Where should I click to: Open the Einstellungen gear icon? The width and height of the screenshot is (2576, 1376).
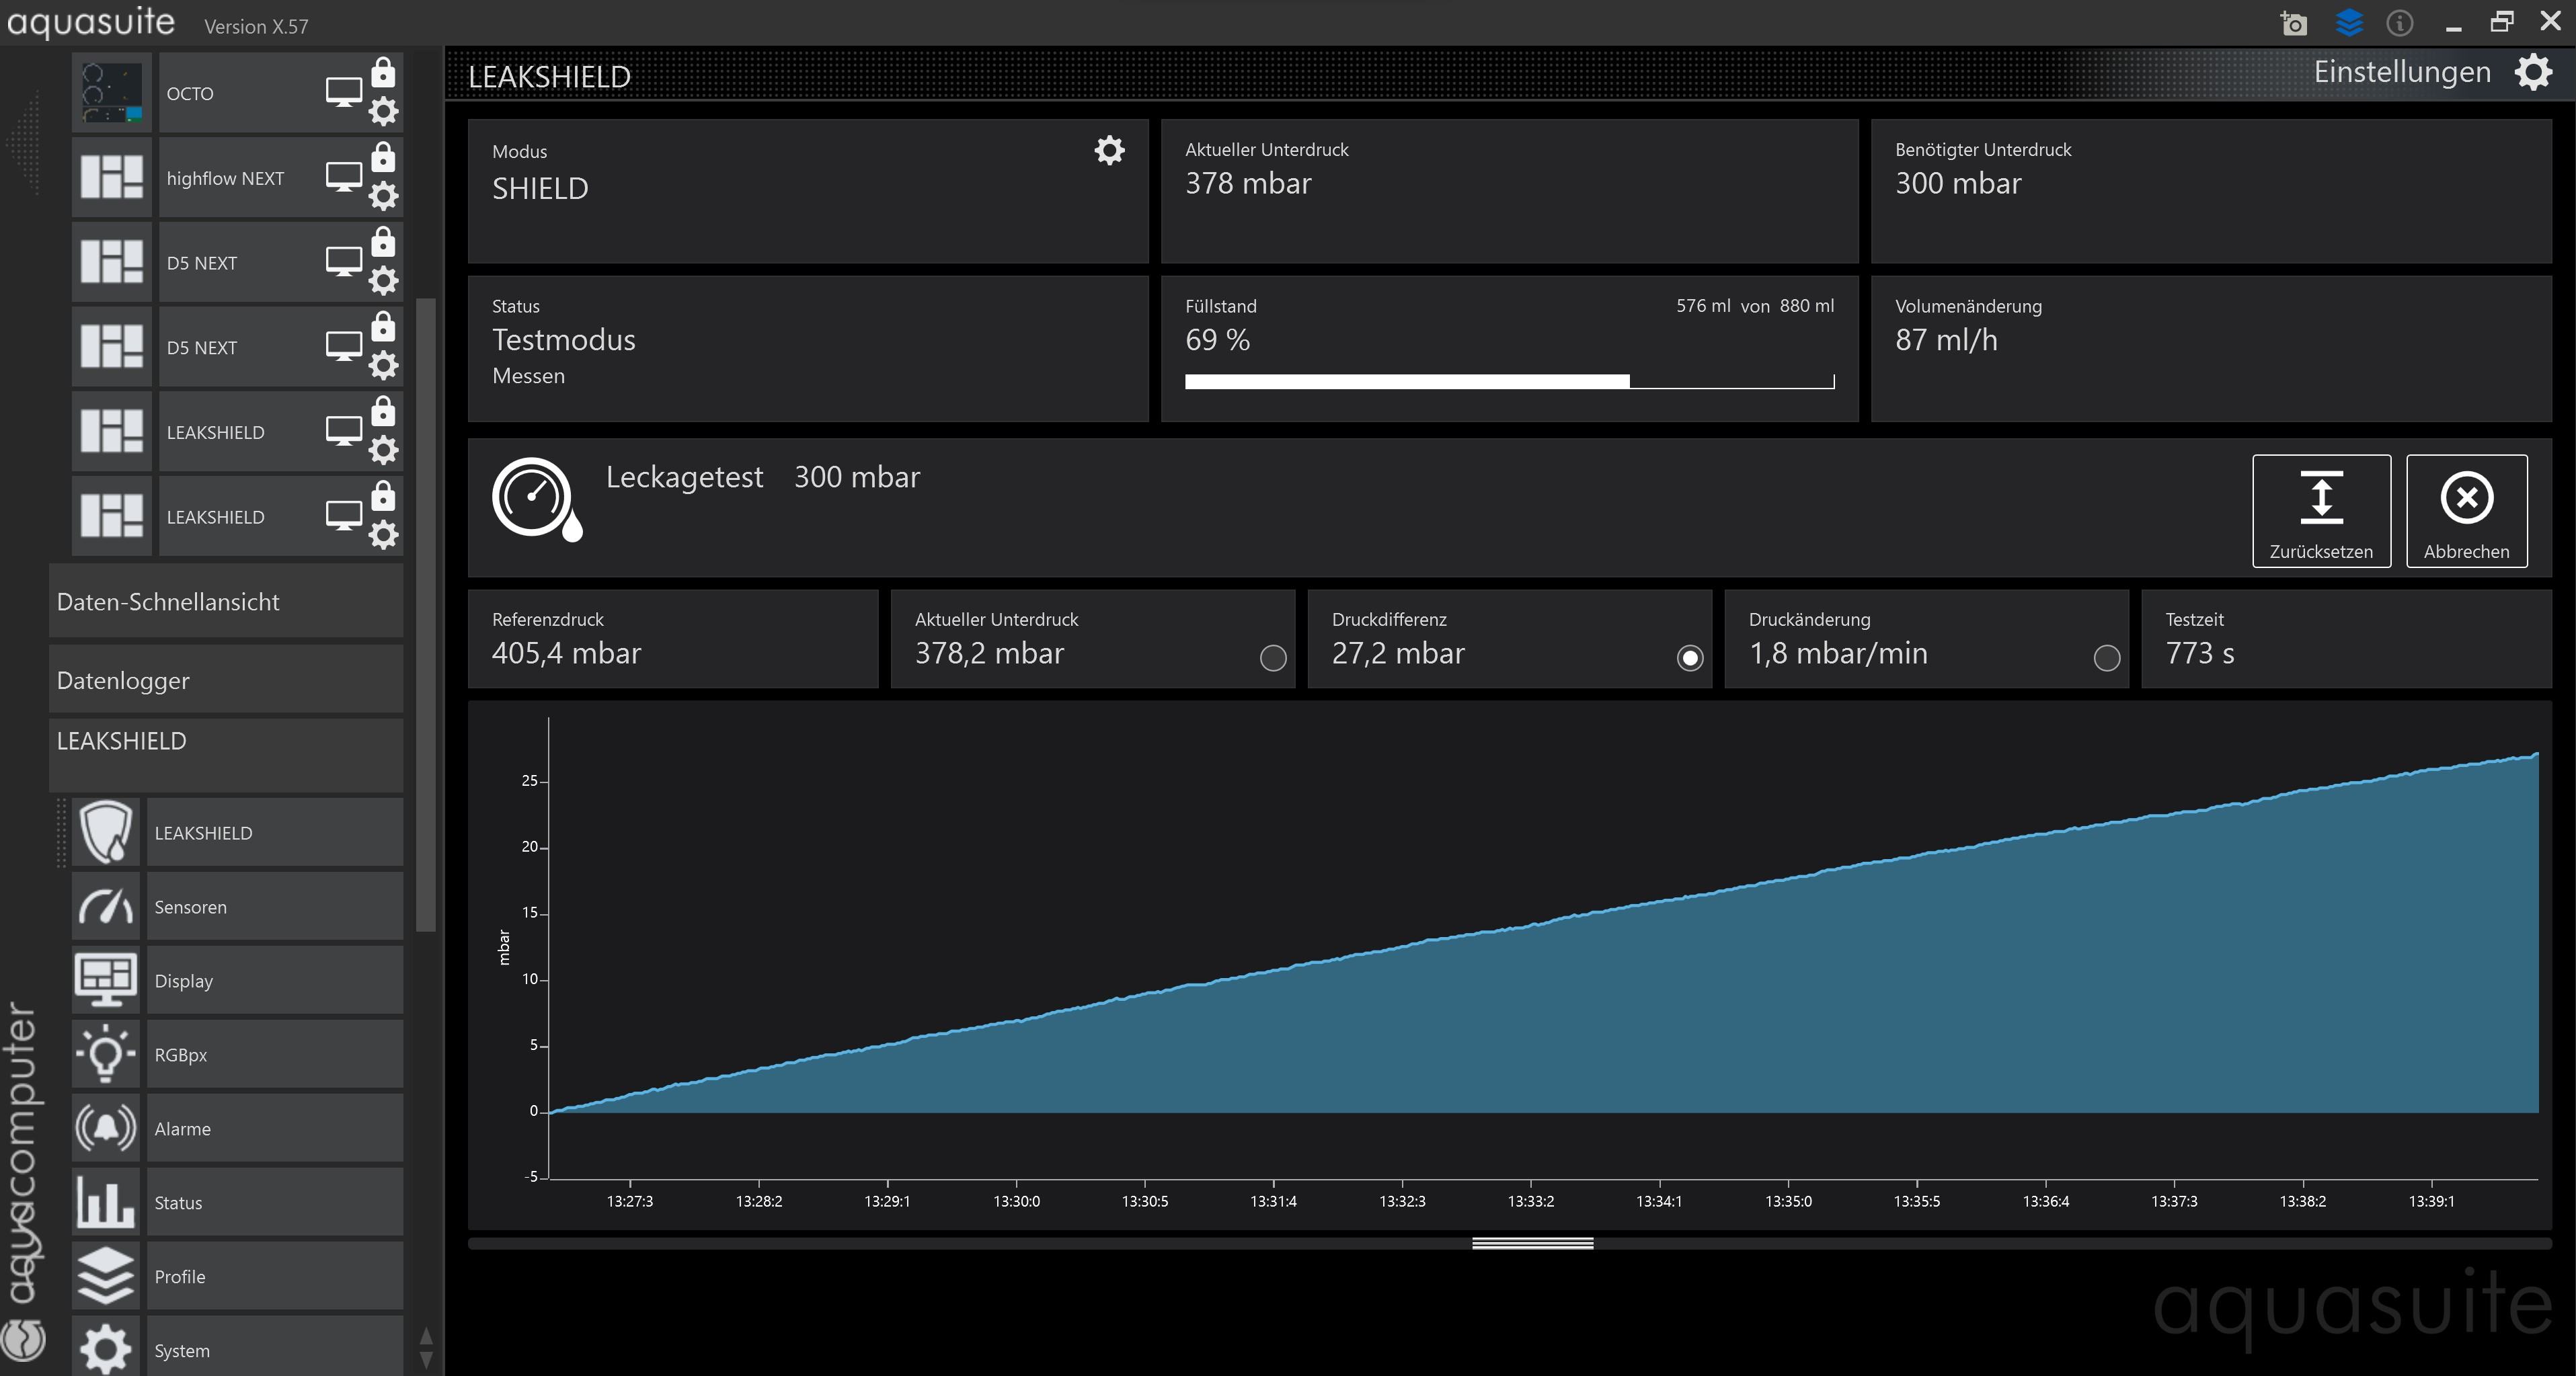(x=2534, y=72)
